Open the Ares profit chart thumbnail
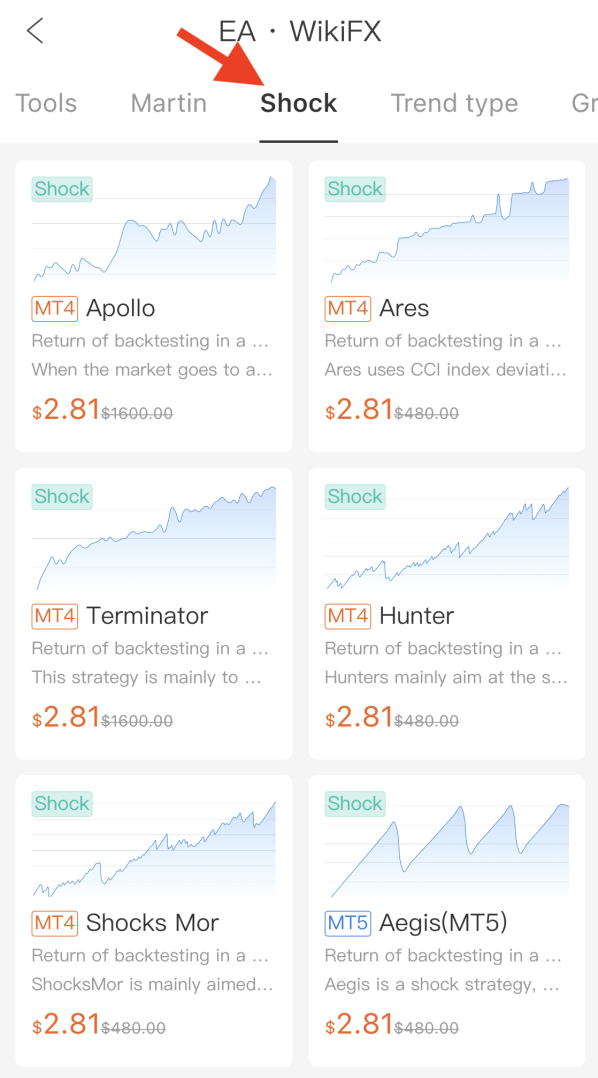The image size is (598, 1078). click(447, 229)
